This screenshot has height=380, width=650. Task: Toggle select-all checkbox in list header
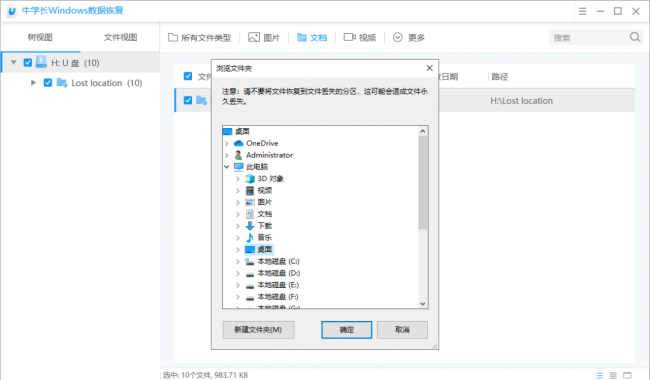(x=188, y=76)
